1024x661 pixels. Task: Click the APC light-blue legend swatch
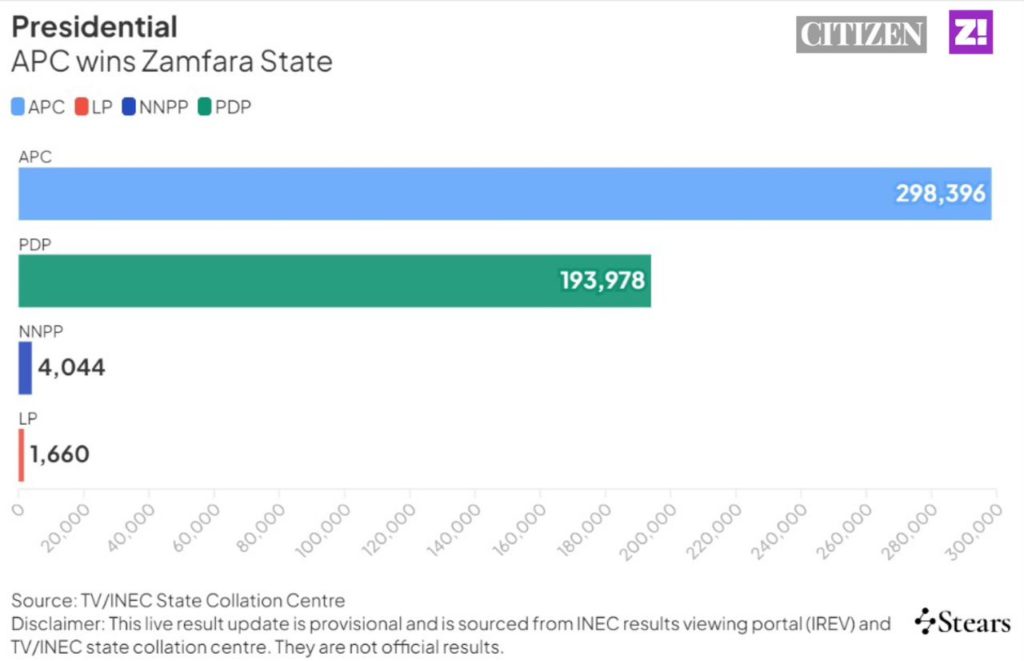(x=18, y=106)
